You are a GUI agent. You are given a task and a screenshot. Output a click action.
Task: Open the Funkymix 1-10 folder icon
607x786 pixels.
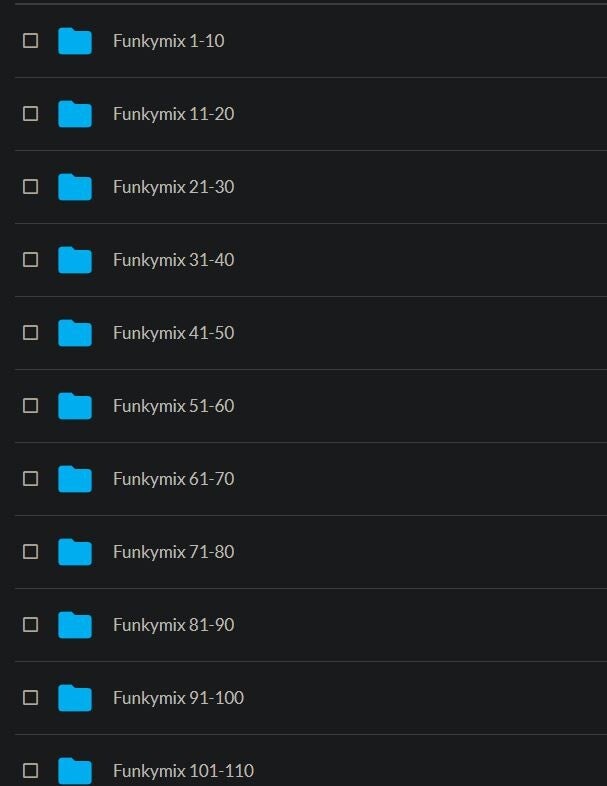75,41
